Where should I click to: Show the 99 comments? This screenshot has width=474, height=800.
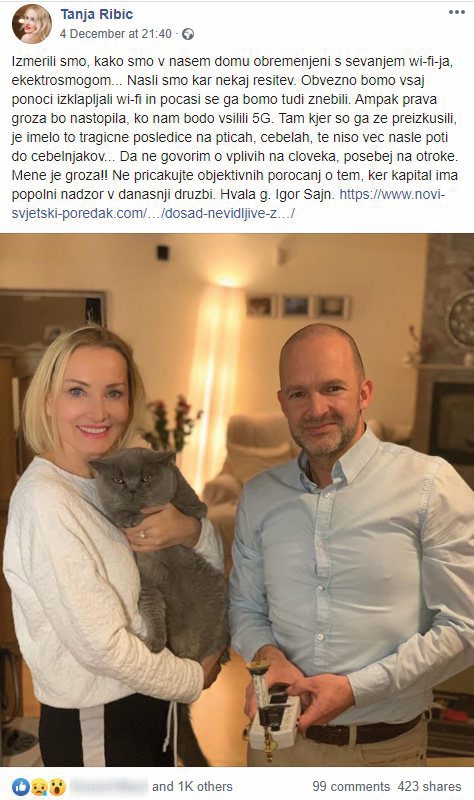coord(351,786)
